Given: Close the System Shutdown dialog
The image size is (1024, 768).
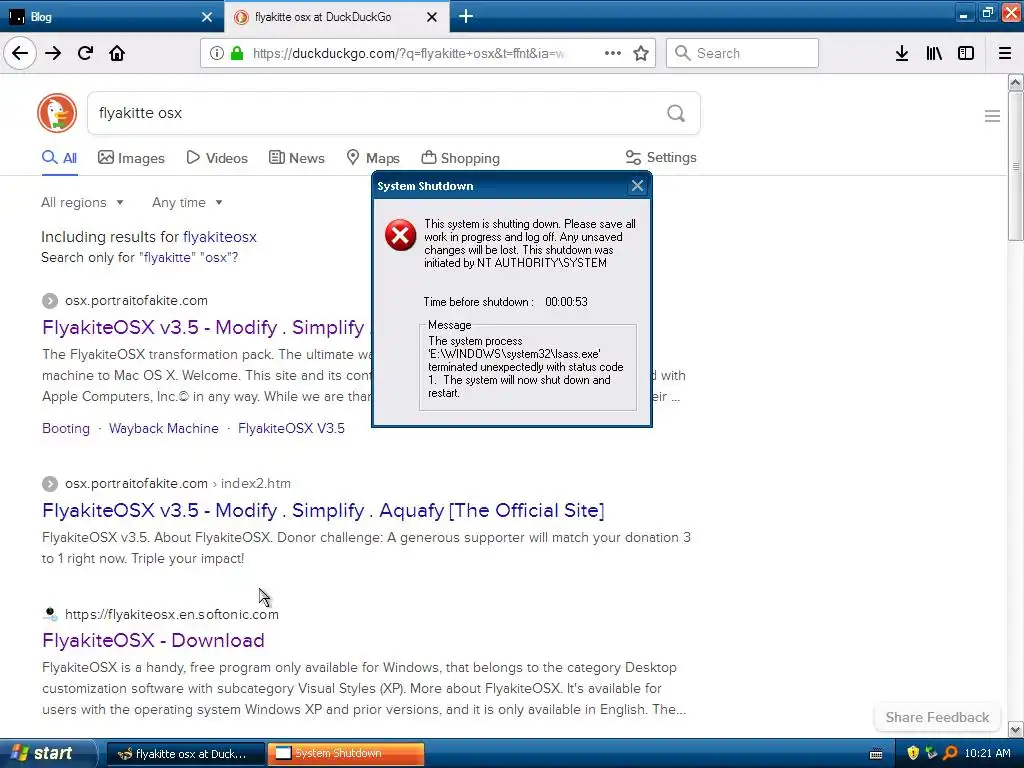Looking at the screenshot, I should (637, 186).
